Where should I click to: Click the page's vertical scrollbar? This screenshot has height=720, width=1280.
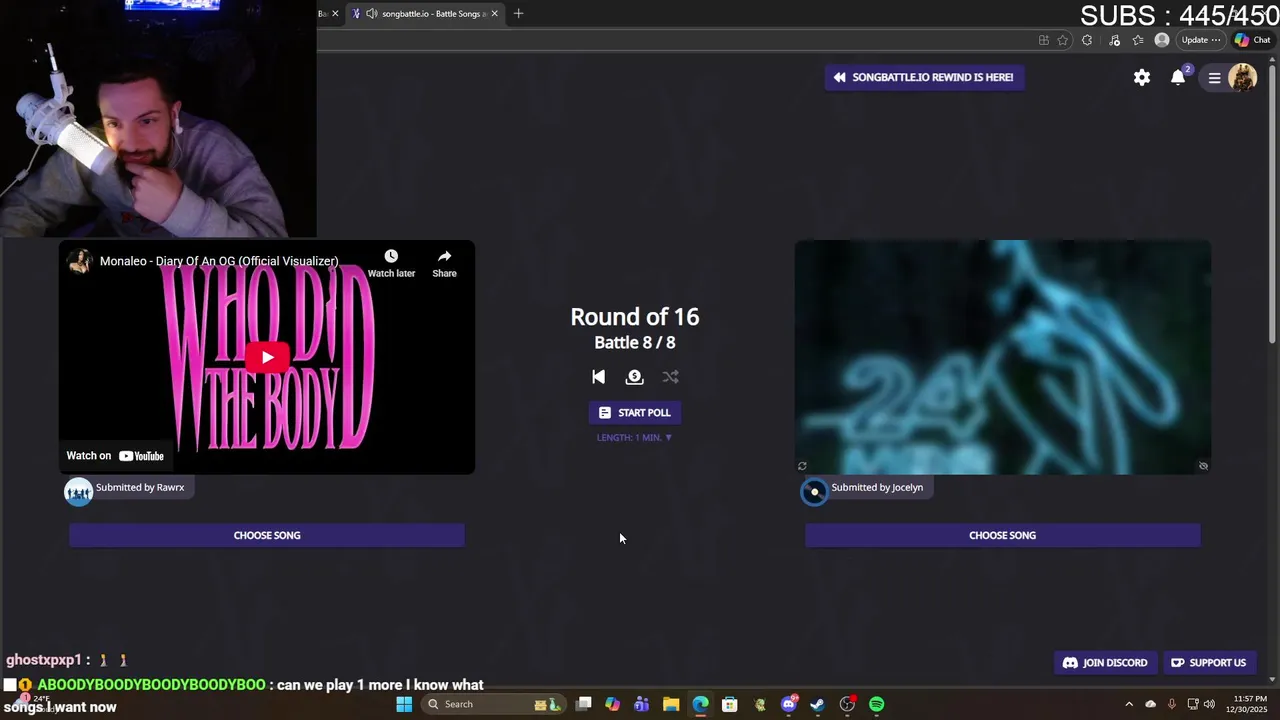[x=1273, y=203]
